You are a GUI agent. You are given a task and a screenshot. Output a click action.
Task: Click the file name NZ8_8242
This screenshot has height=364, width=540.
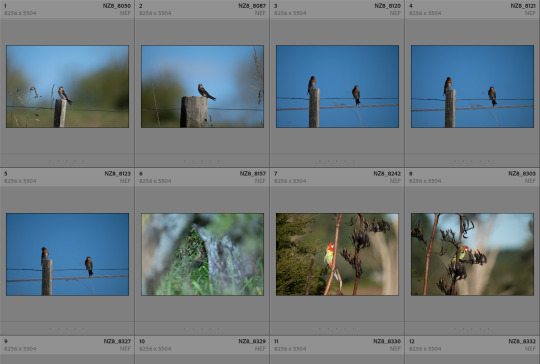[x=387, y=174]
